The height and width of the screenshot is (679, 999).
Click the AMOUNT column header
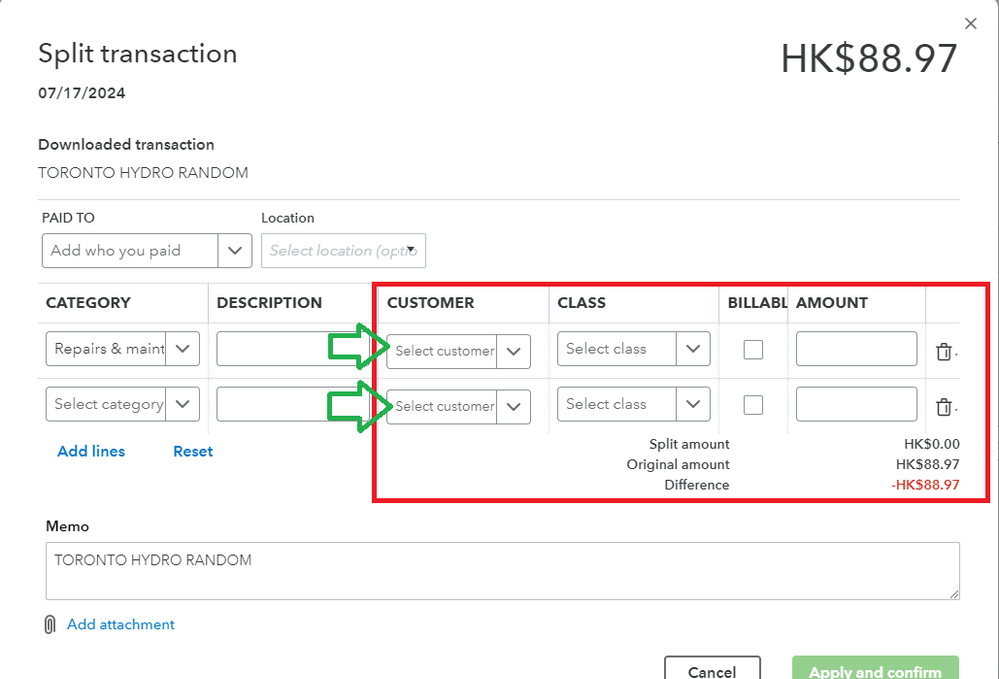click(832, 303)
